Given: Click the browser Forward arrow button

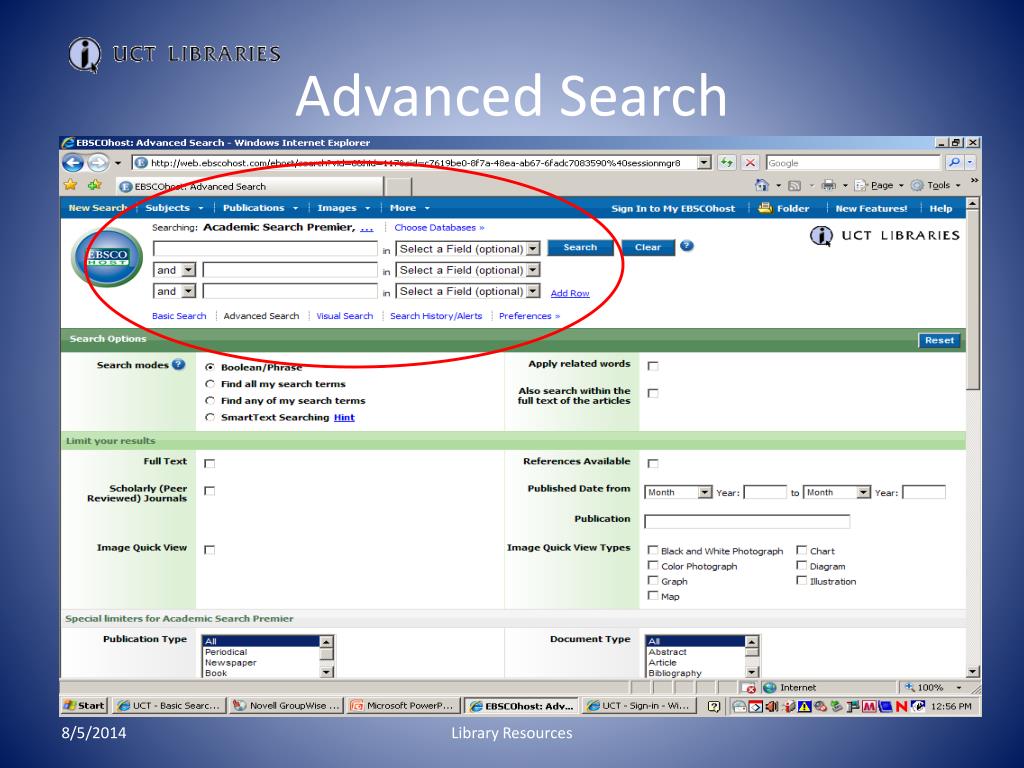Looking at the screenshot, I should click(x=98, y=163).
